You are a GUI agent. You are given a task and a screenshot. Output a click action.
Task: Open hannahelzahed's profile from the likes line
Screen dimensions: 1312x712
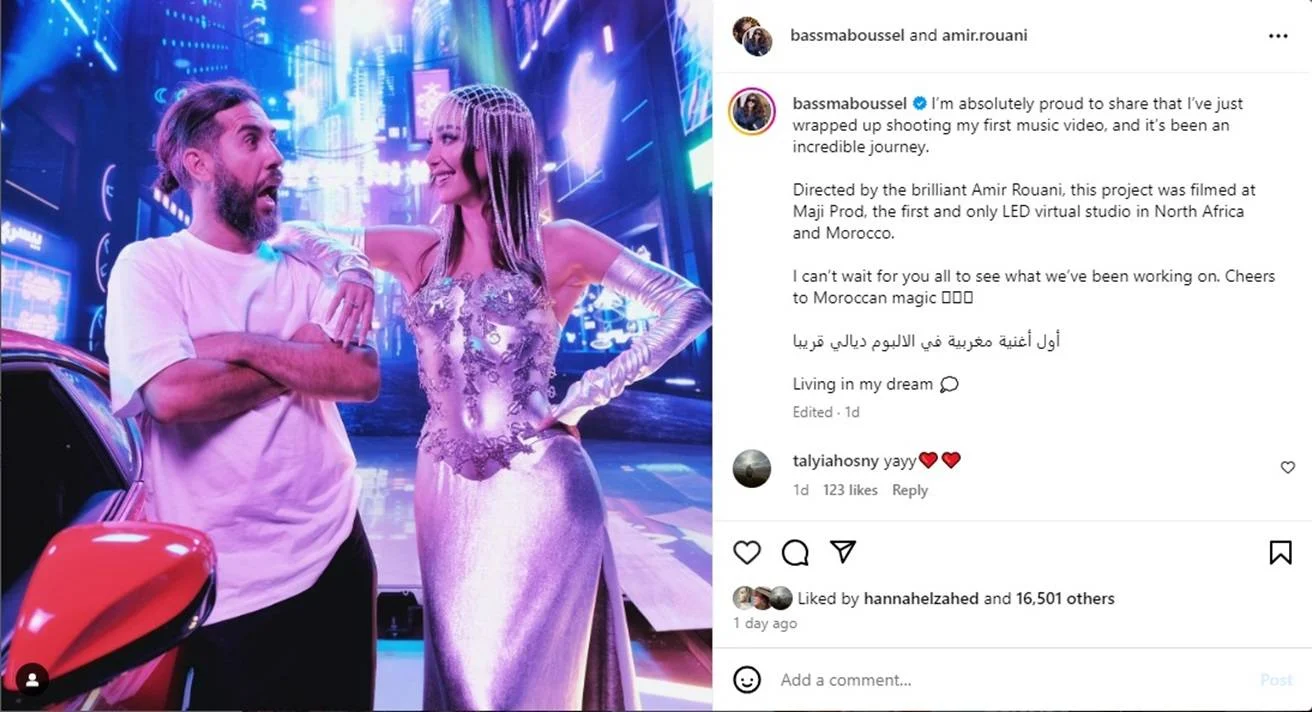coord(921,599)
